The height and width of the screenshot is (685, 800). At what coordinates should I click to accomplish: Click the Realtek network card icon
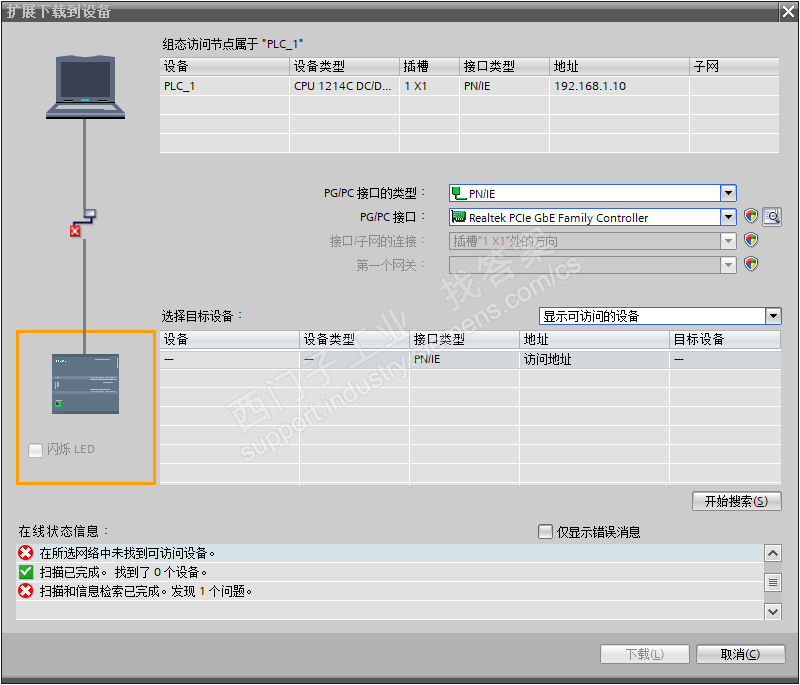(x=459, y=217)
